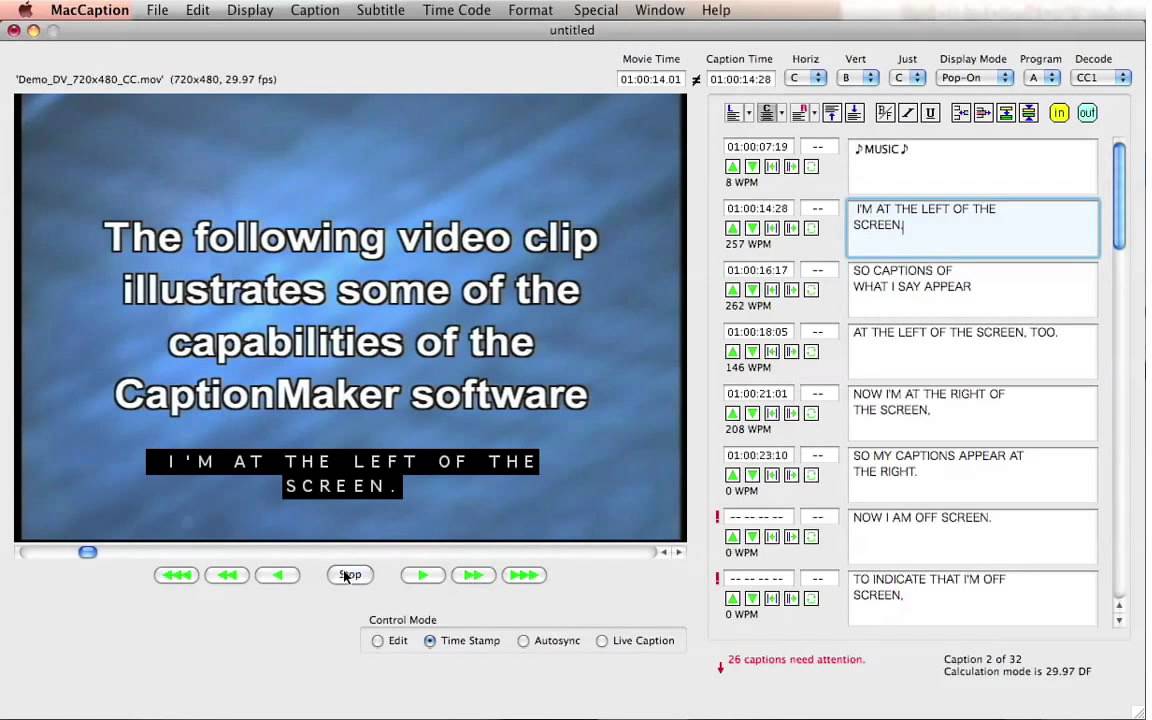Click the green bar with down arrow toolbar icon
Viewport: 1152px width, 720px height.
point(1007,112)
